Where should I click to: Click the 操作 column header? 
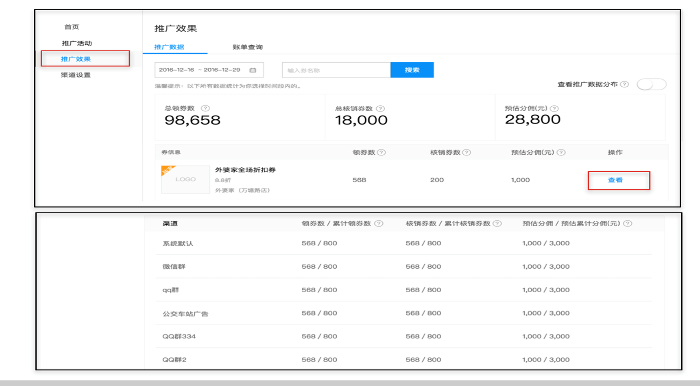point(615,153)
